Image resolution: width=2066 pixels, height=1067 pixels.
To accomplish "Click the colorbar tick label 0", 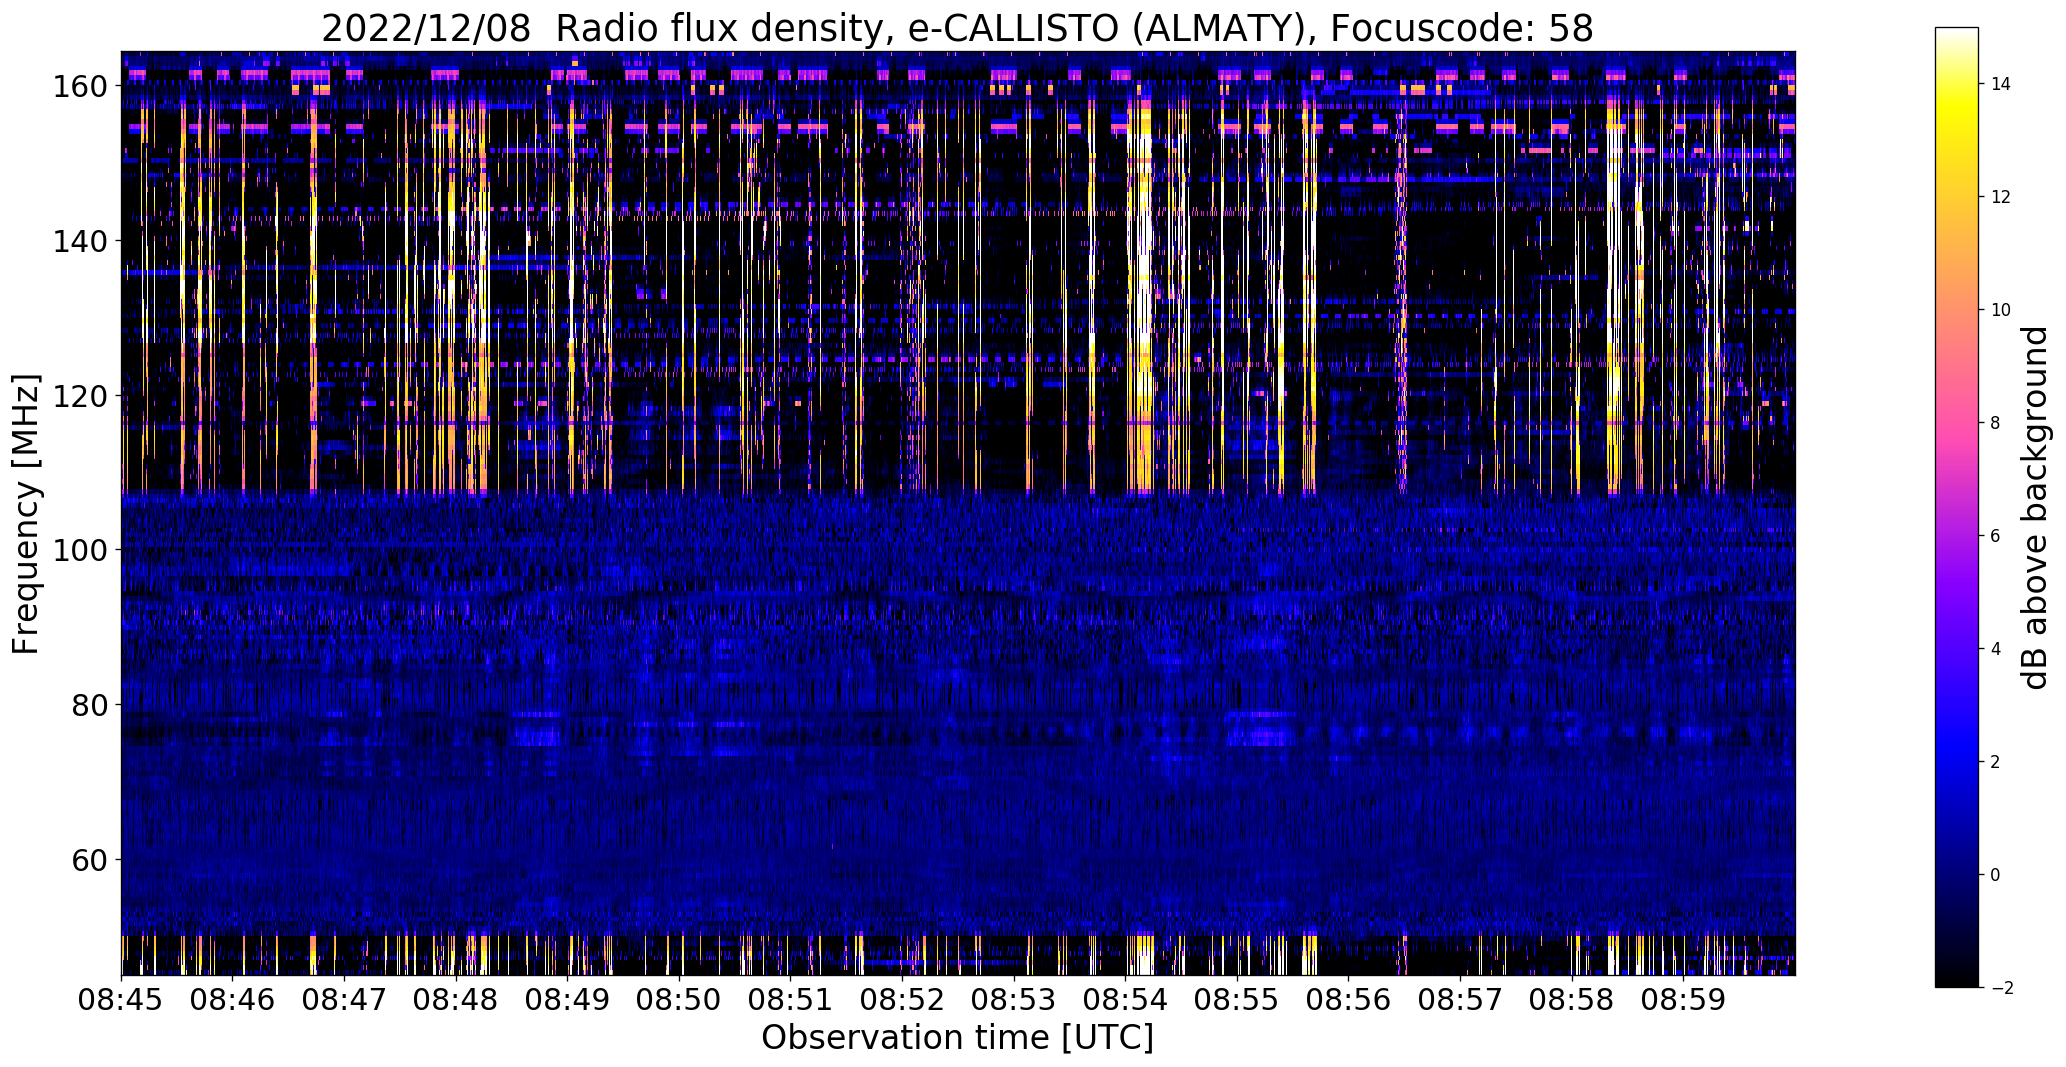I will (1996, 875).
